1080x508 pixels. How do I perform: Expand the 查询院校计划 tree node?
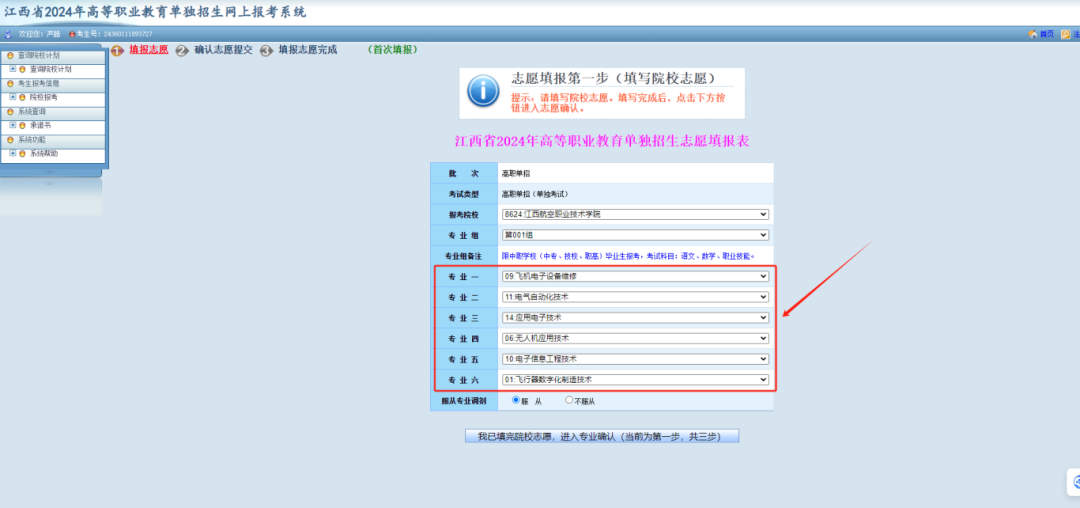(13, 70)
